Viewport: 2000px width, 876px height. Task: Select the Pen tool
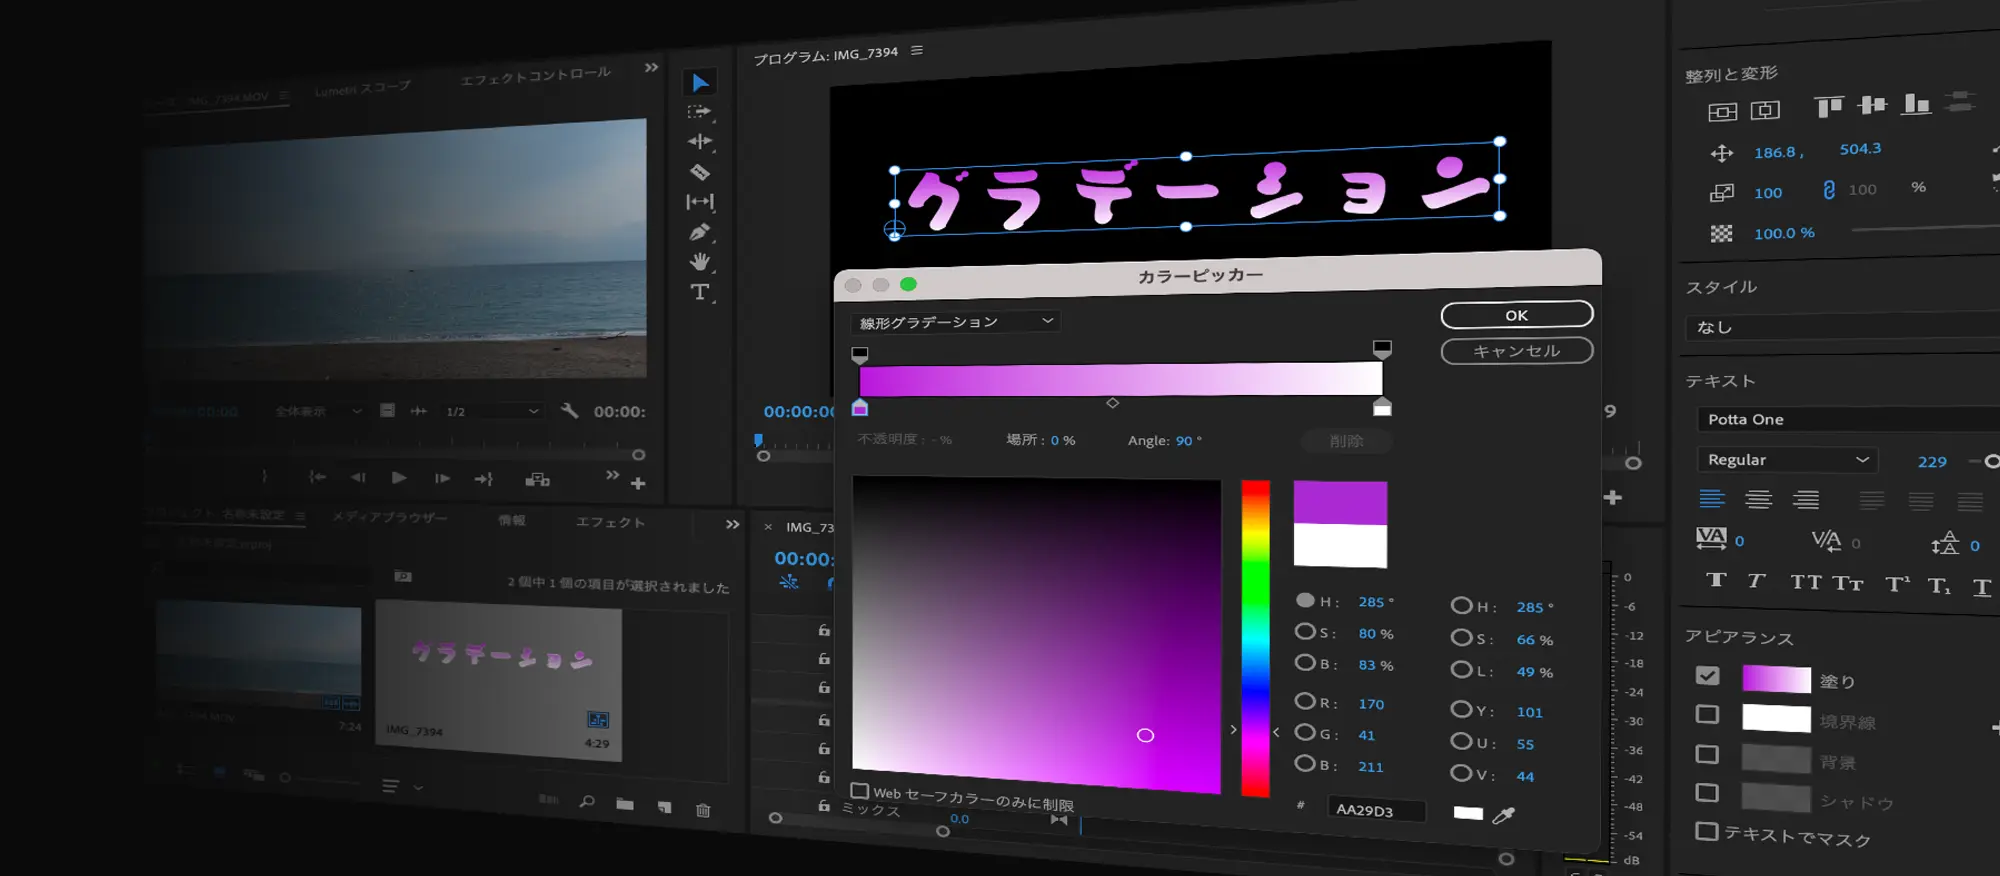(x=700, y=232)
